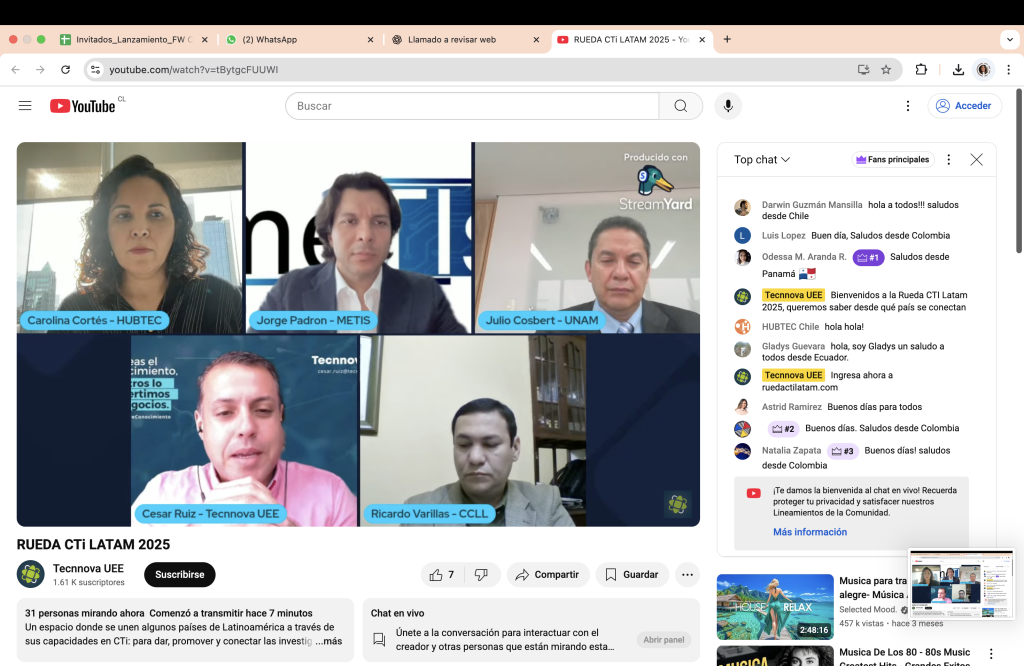Click the Más información link in chat
Viewport: 1024px width, 666px height.
pos(809,532)
